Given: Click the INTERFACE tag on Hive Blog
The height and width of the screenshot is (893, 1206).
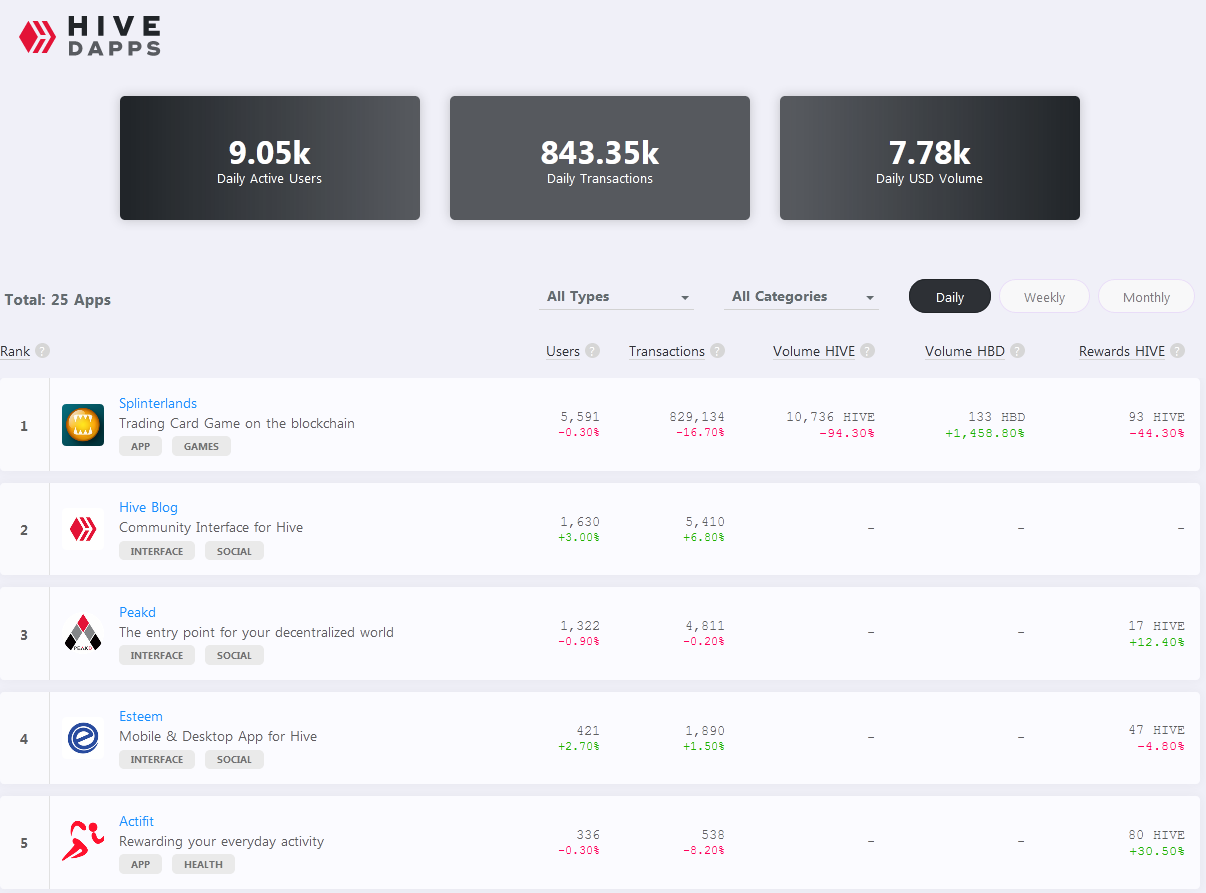Looking at the screenshot, I should pyautogui.click(x=157, y=551).
